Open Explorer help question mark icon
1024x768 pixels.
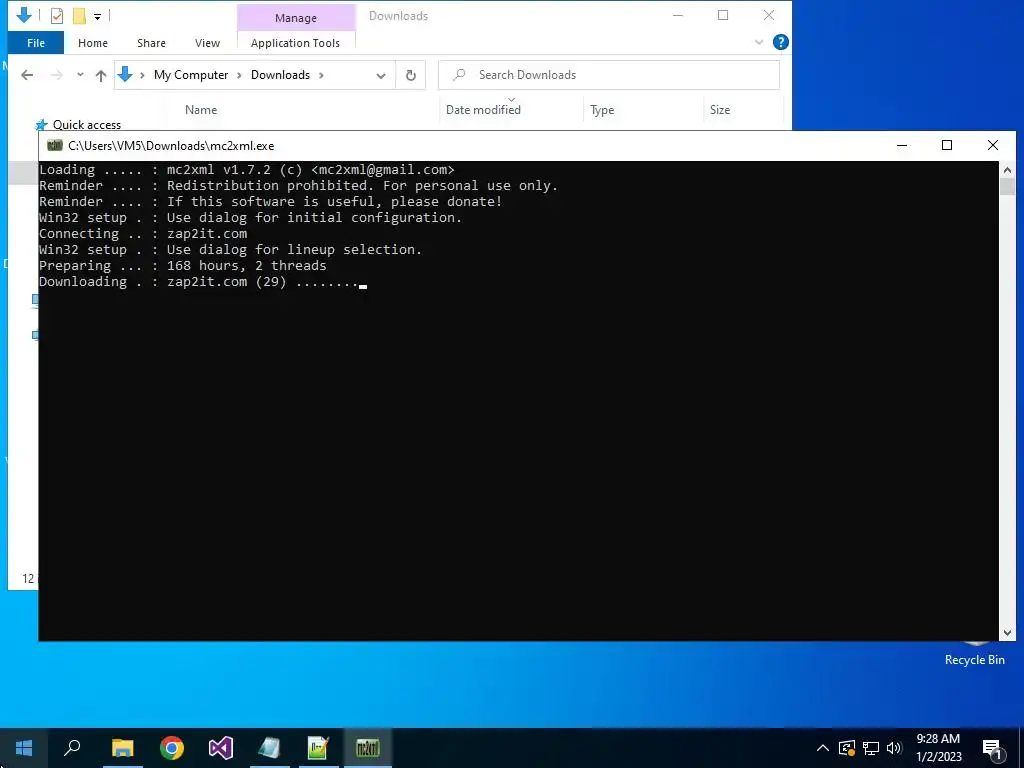click(x=780, y=42)
